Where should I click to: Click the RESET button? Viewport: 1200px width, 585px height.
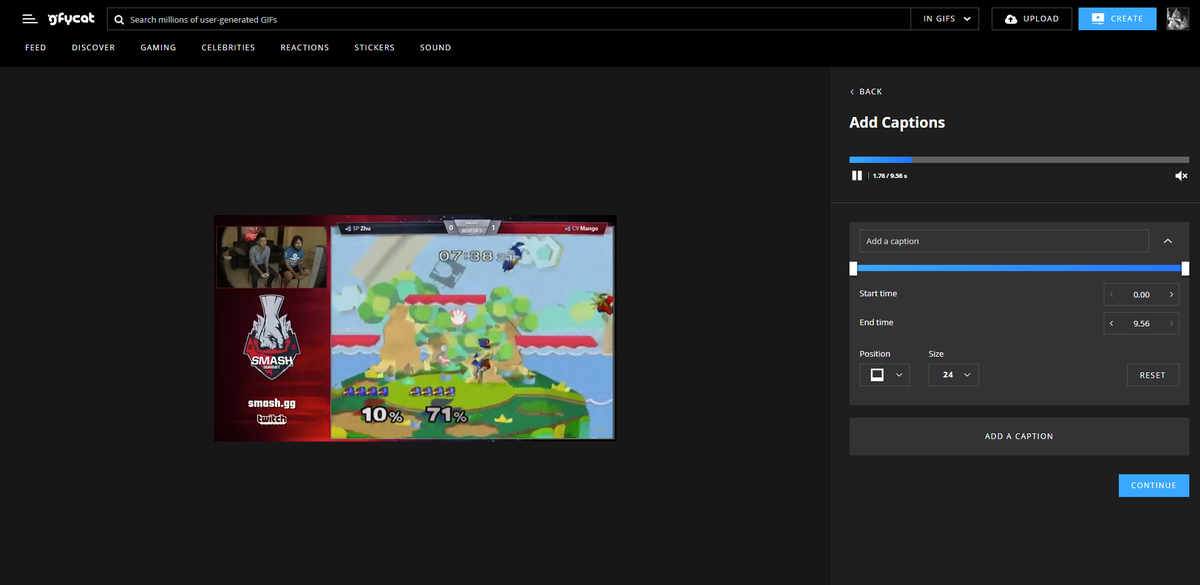(x=1152, y=375)
